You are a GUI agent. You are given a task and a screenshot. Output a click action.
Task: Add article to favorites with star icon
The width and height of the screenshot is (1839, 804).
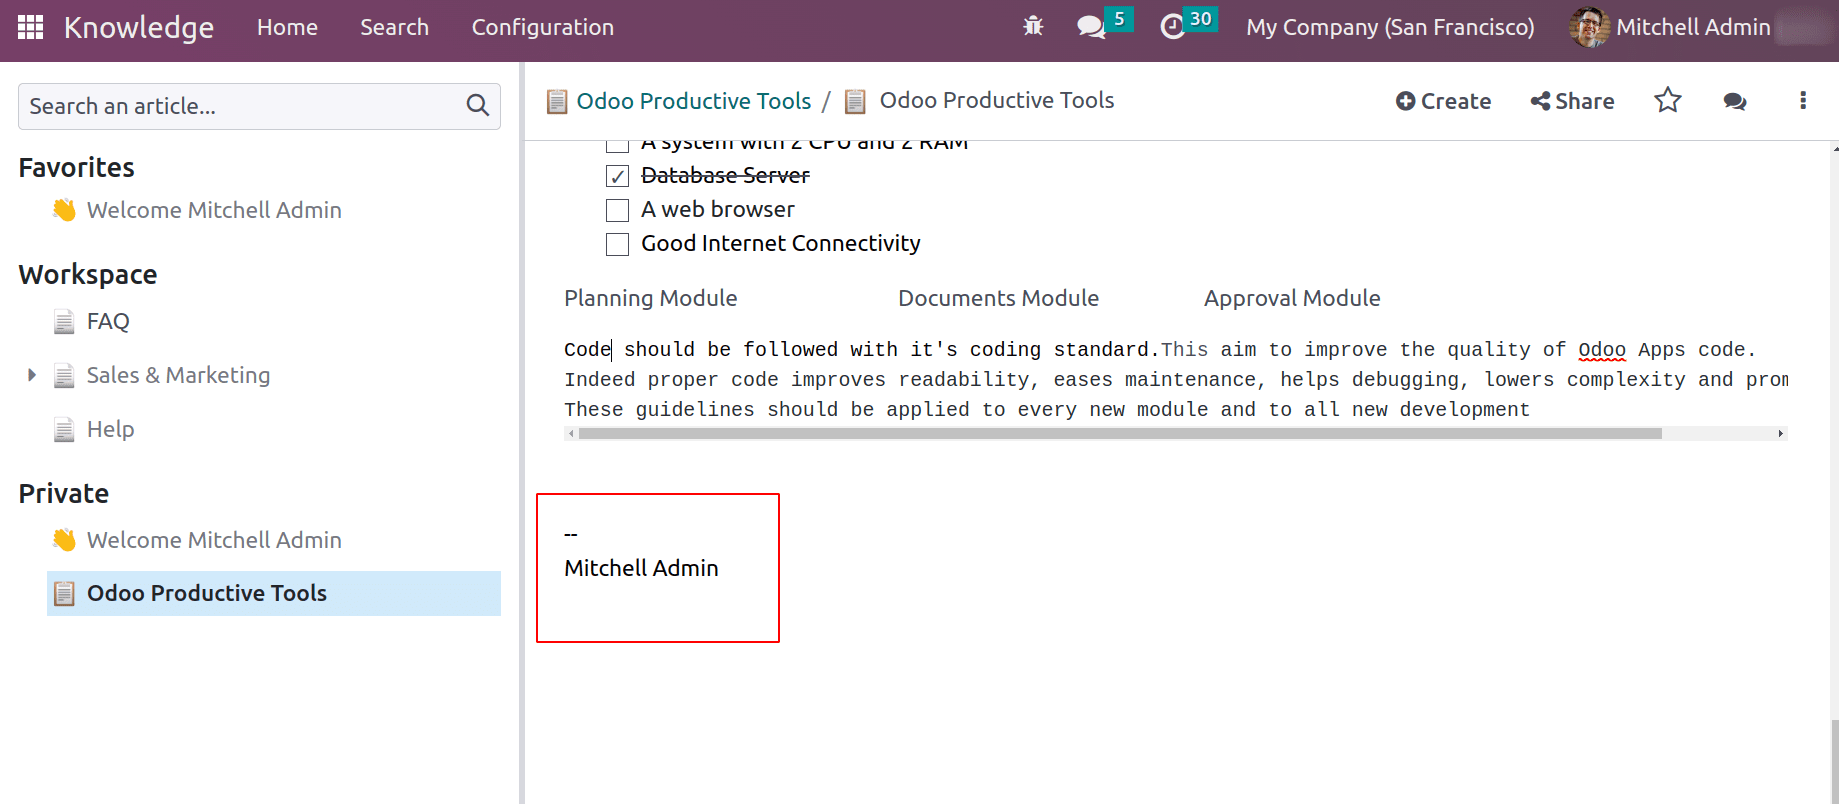point(1667,100)
